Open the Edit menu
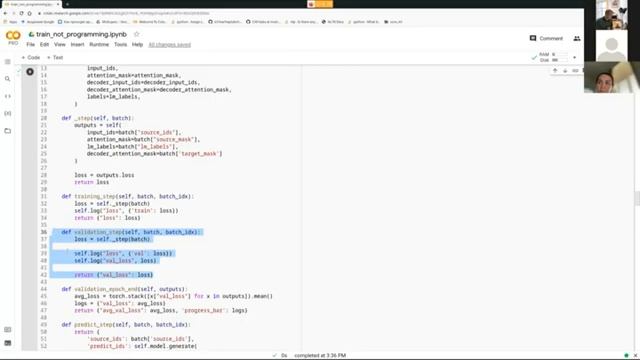This screenshot has height=360, width=640. [44, 44]
